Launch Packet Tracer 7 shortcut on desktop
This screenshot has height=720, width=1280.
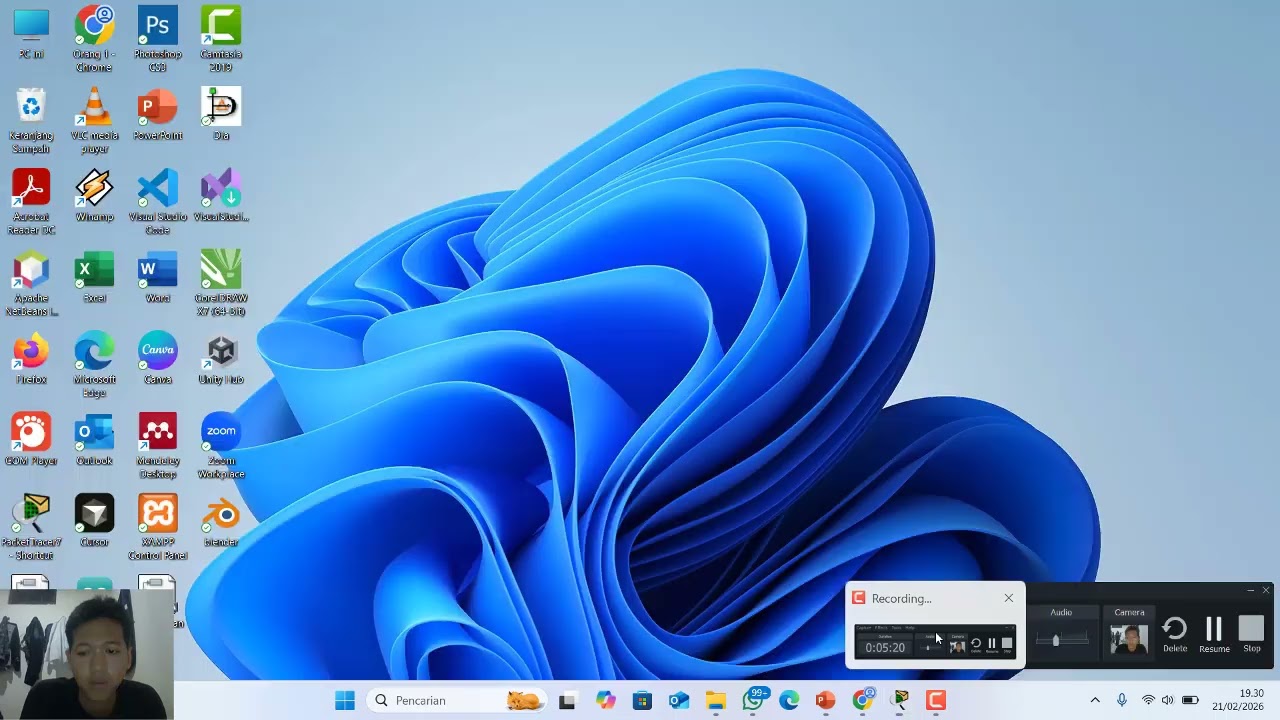point(31,528)
